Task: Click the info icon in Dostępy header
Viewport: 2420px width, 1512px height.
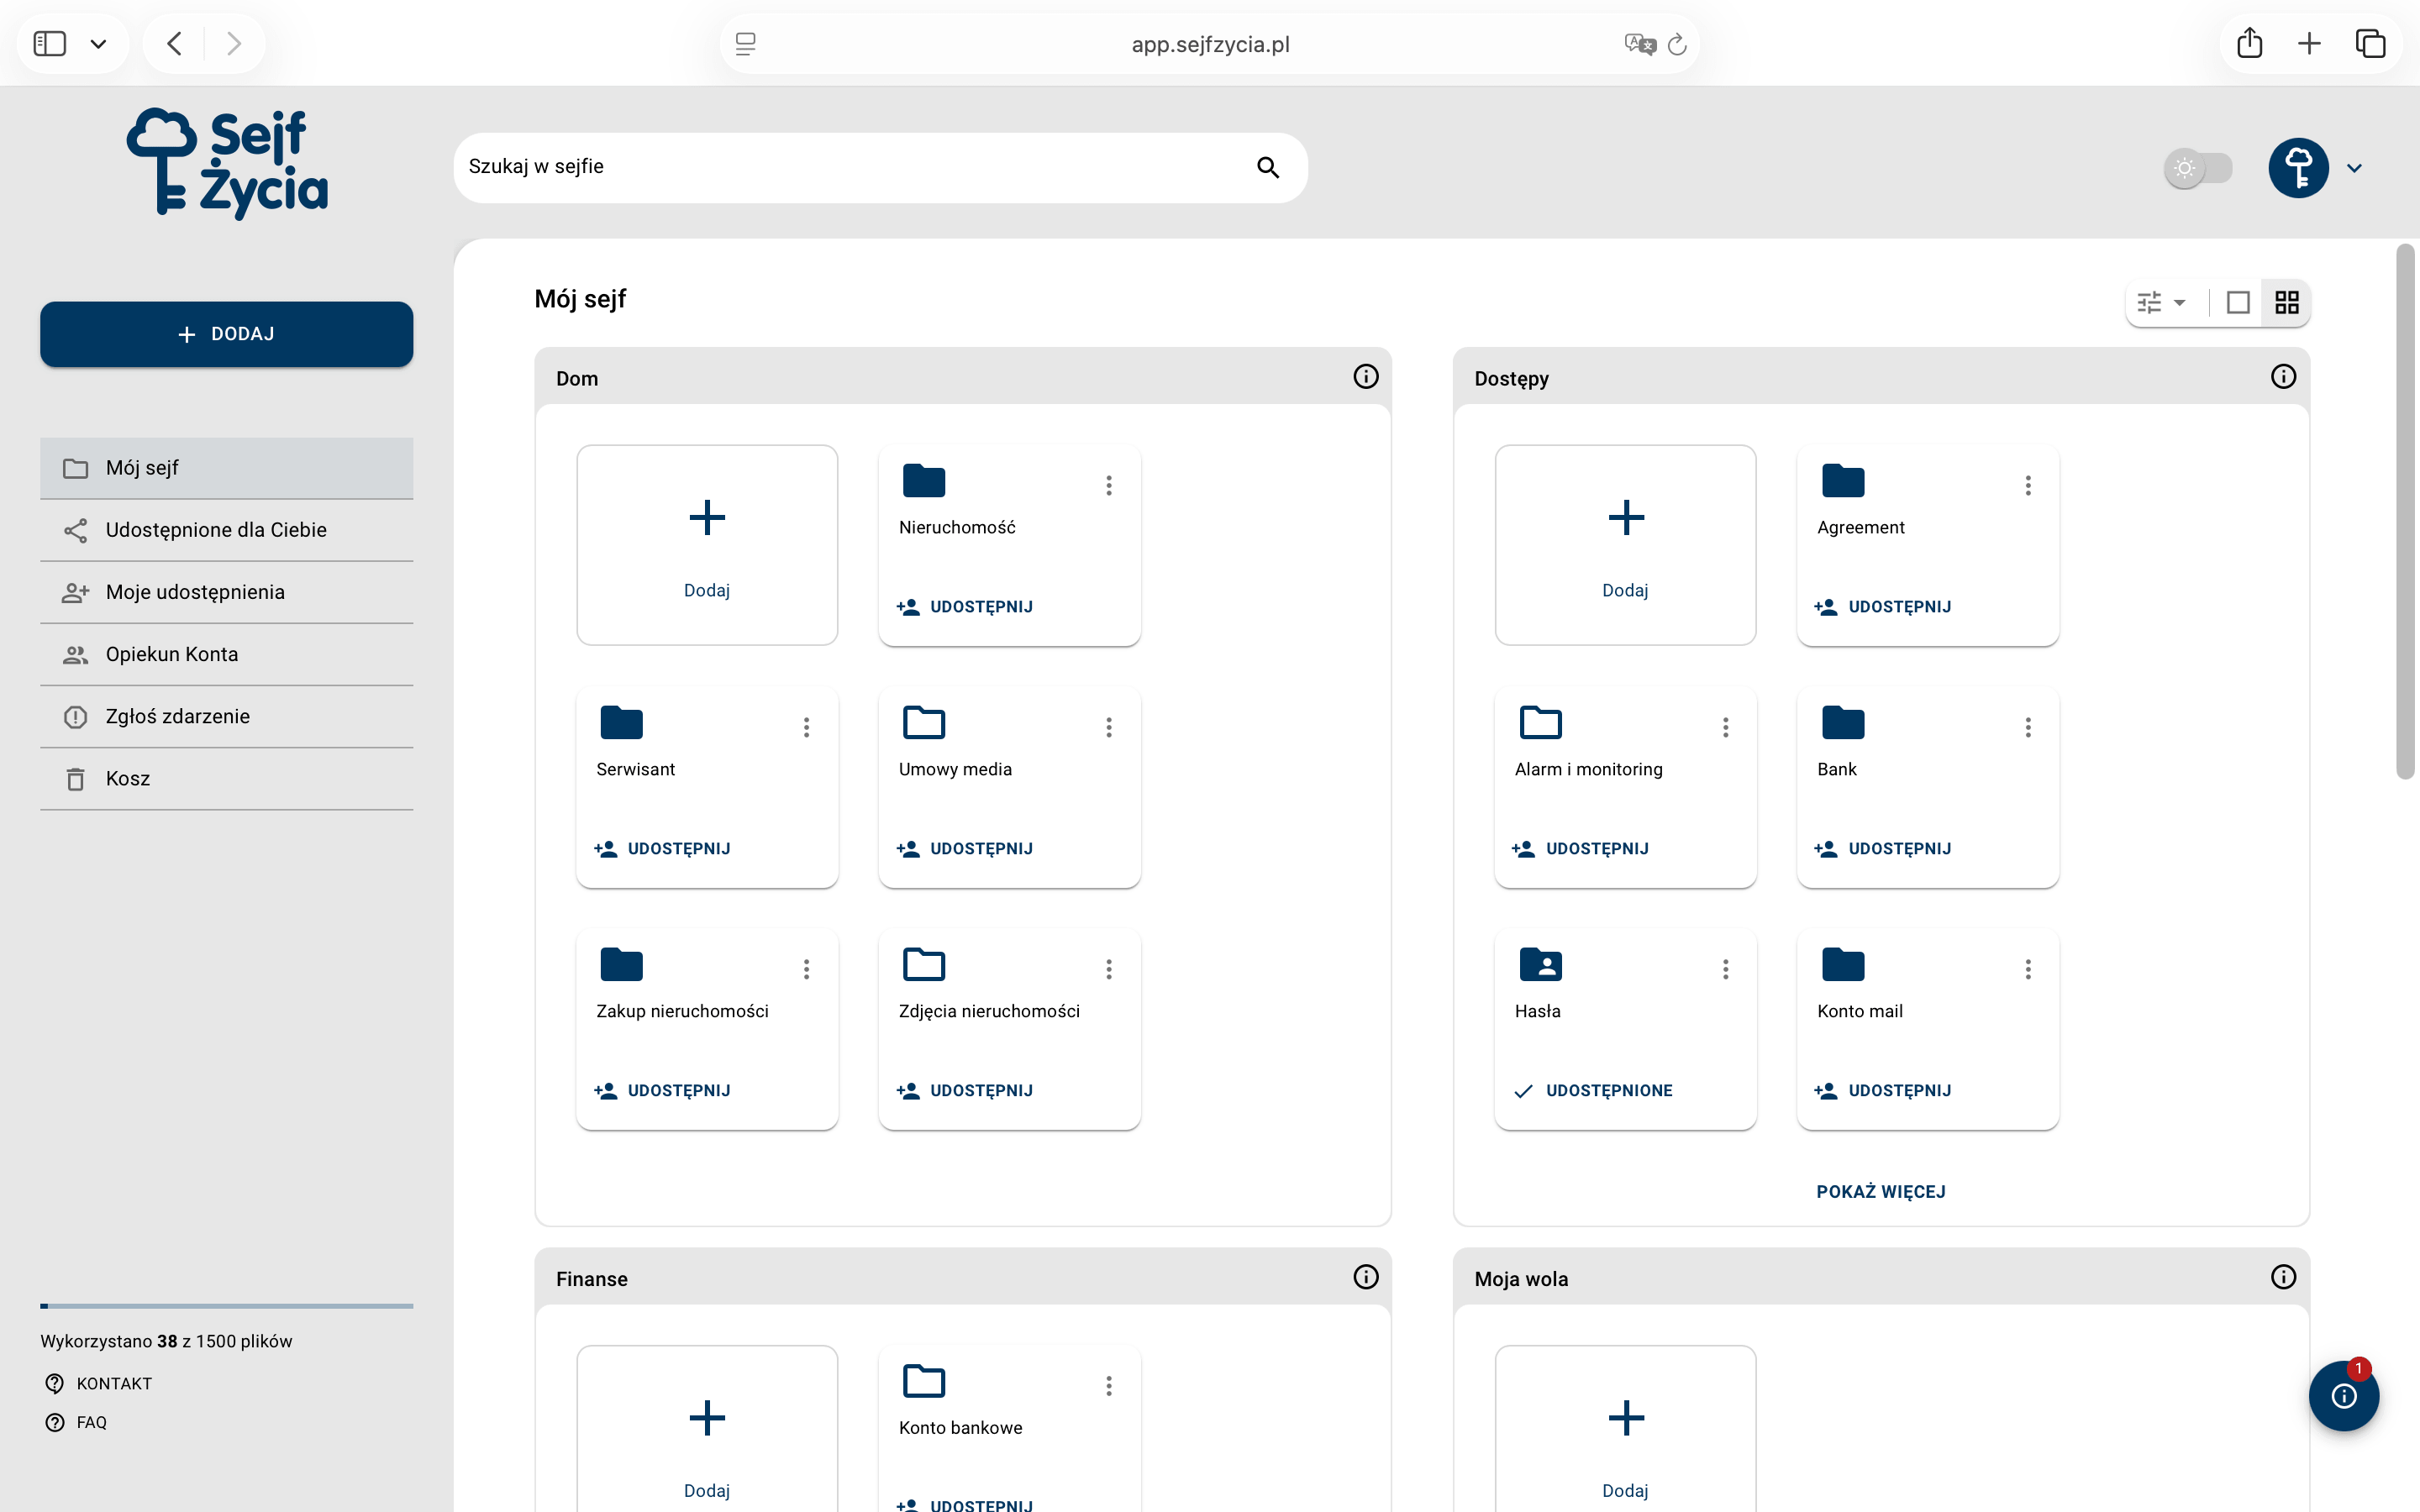Action: tap(2283, 377)
